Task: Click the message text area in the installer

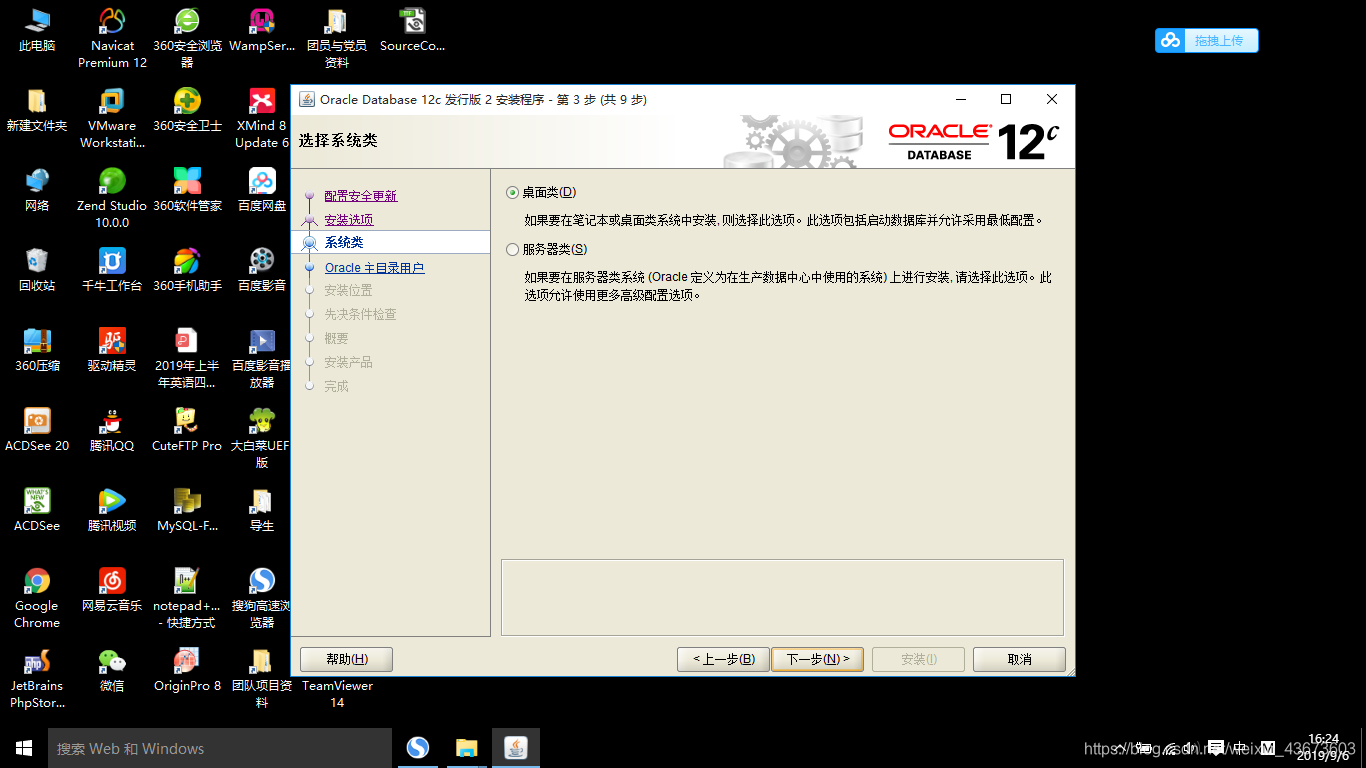Action: [x=782, y=597]
